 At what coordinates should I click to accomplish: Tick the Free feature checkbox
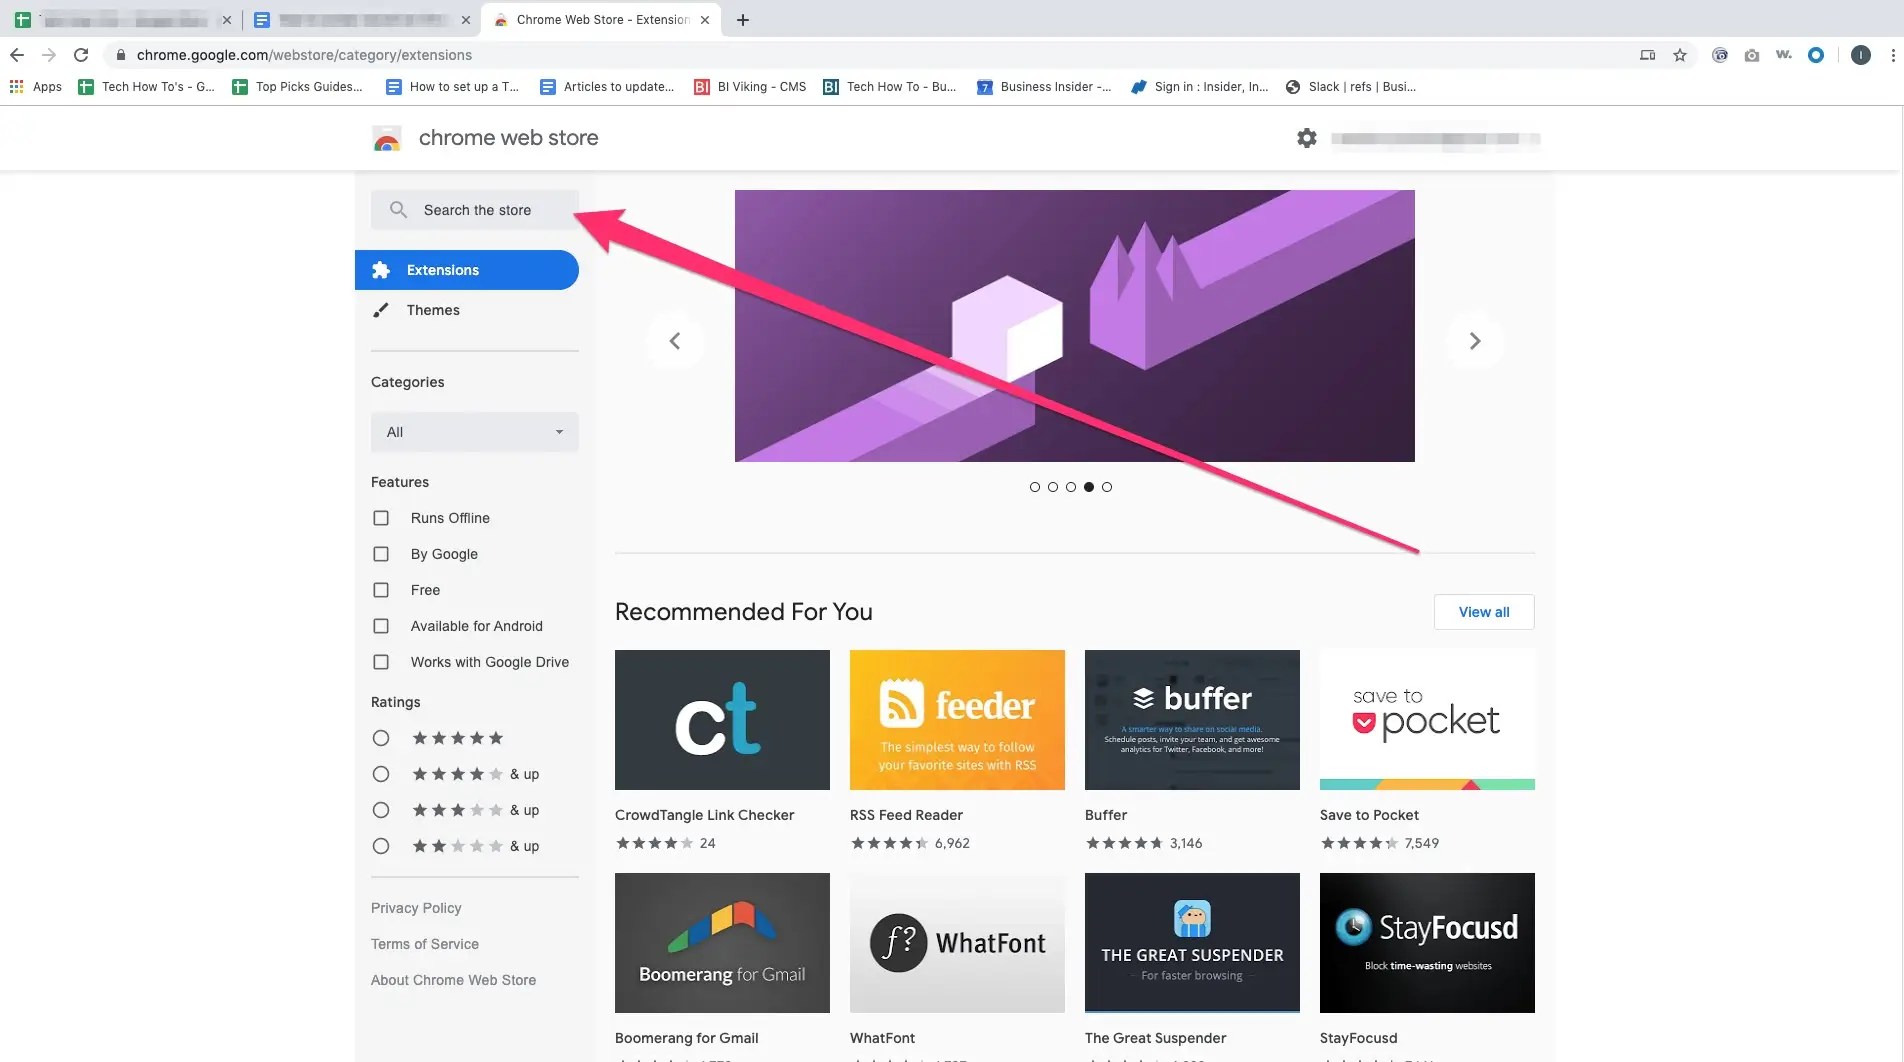click(x=381, y=590)
